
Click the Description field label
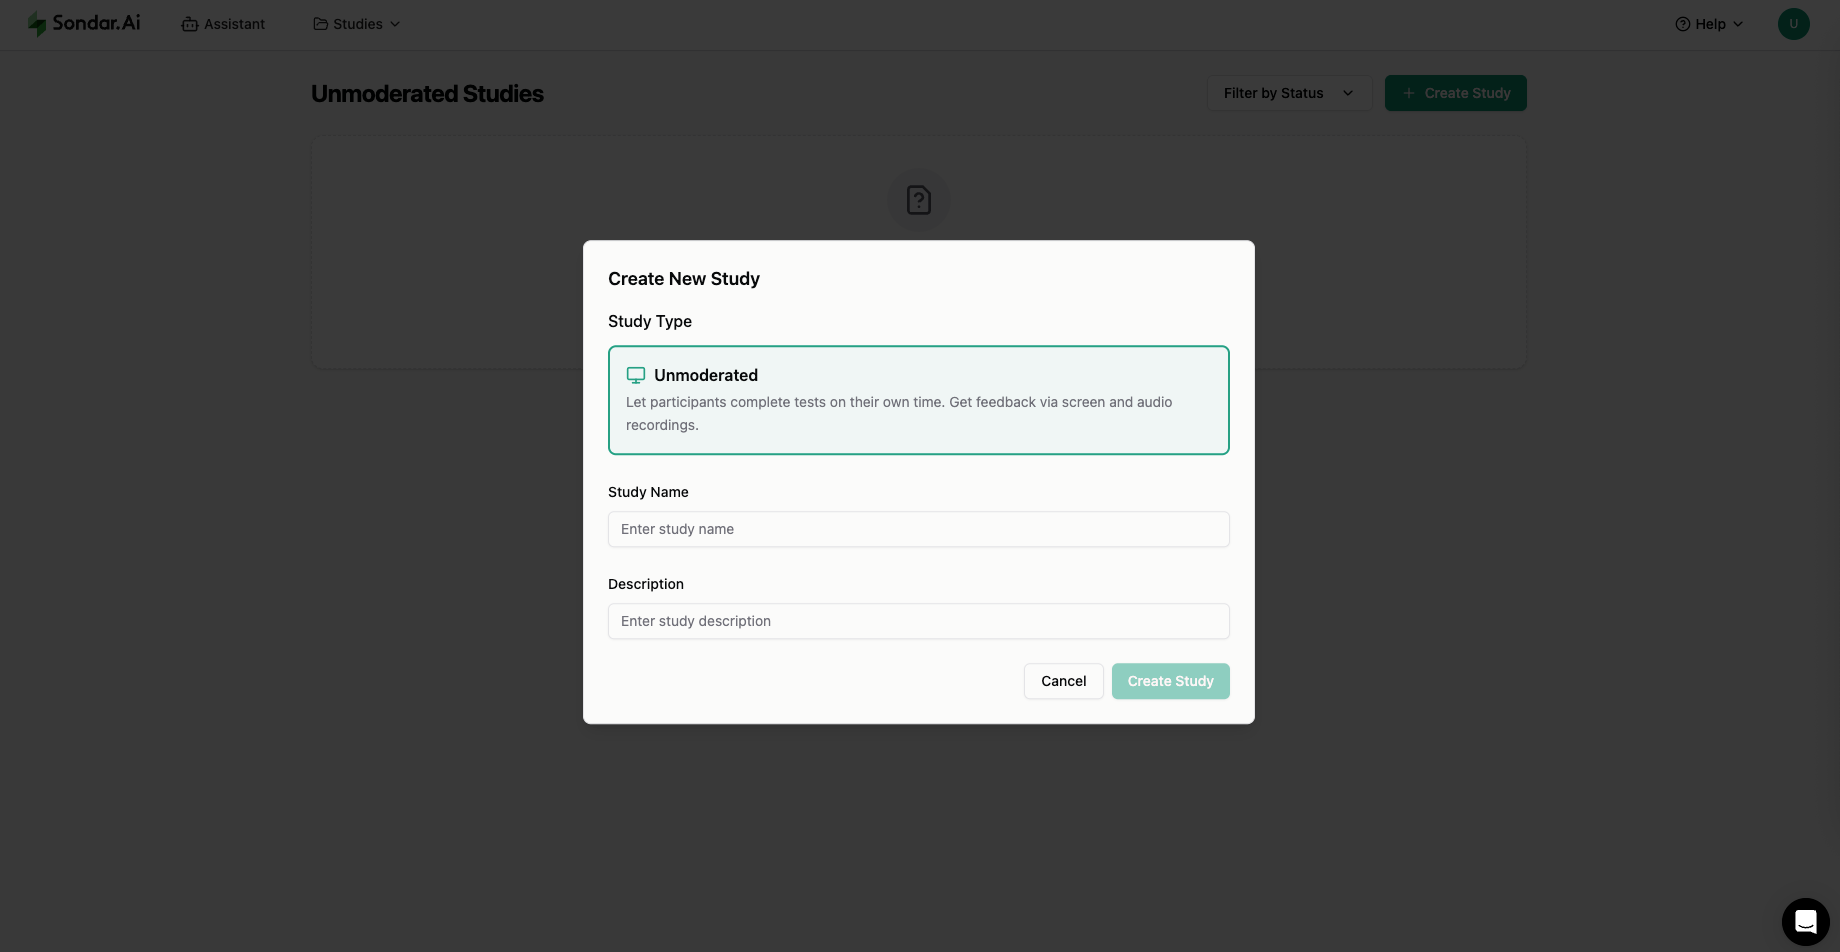point(646,584)
